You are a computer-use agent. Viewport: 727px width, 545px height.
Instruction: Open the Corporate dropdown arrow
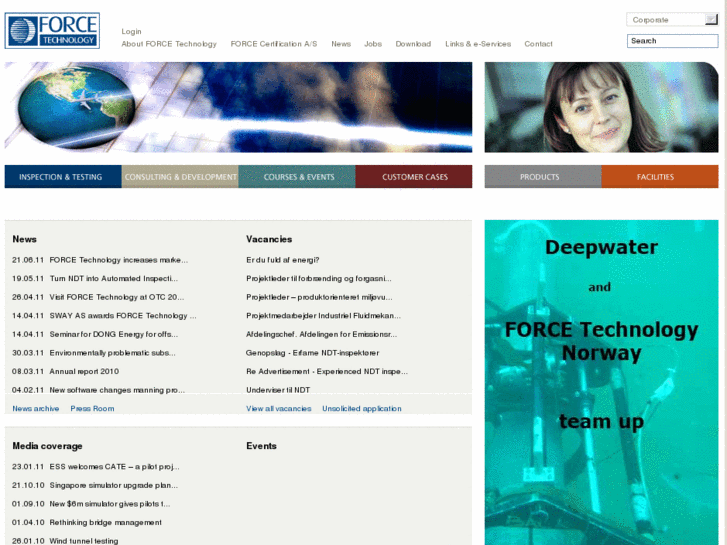click(x=711, y=19)
